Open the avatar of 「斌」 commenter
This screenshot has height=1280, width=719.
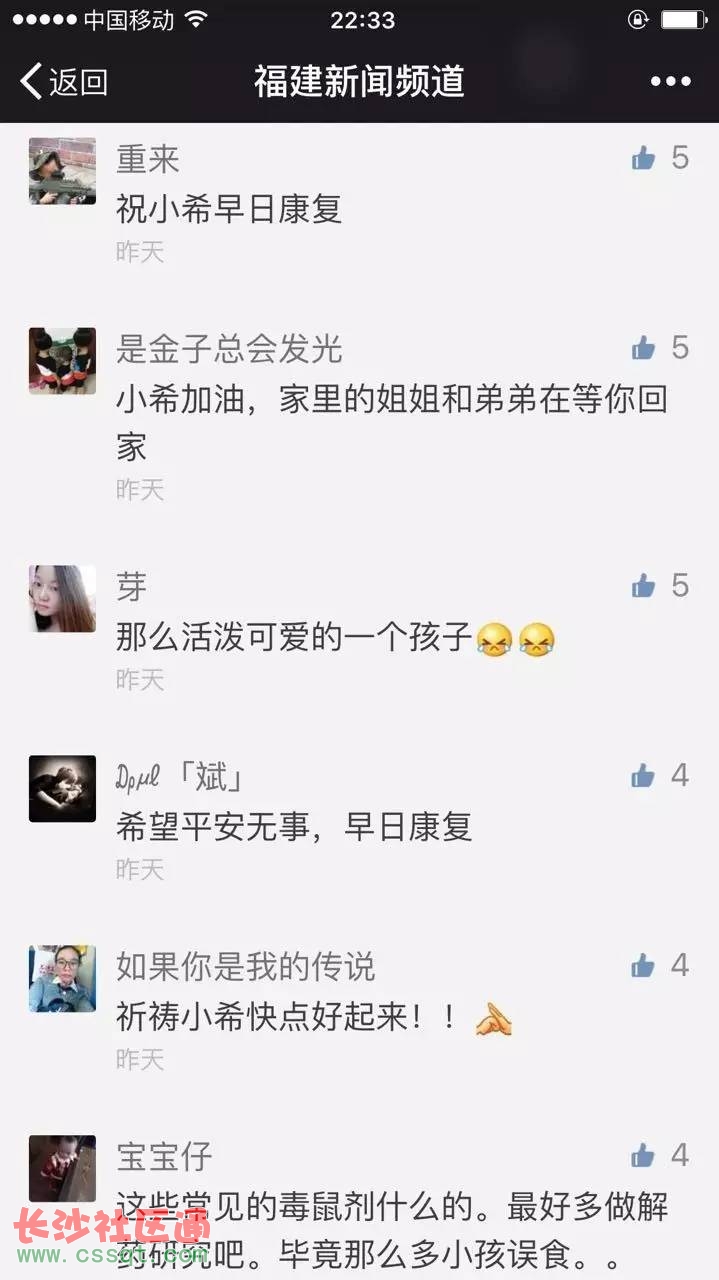click(x=62, y=789)
